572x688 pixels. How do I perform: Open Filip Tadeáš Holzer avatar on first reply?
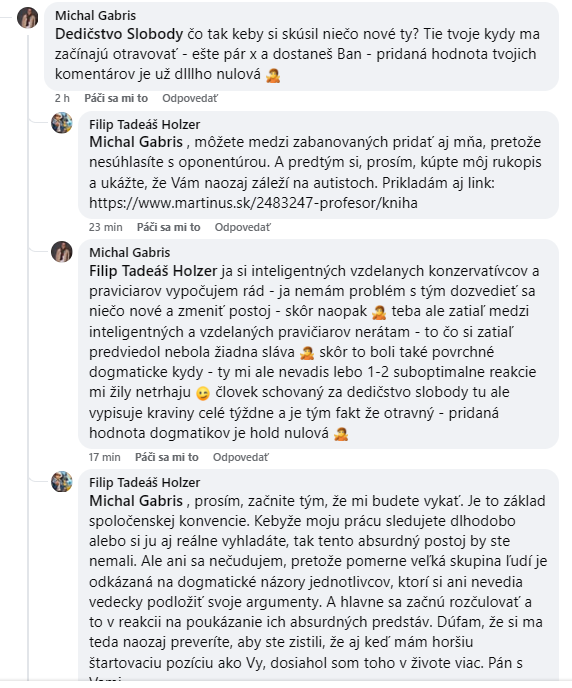(x=62, y=123)
